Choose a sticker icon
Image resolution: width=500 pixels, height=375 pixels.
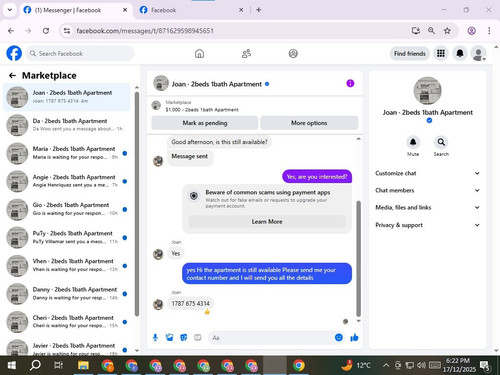click(x=184, y=338)
